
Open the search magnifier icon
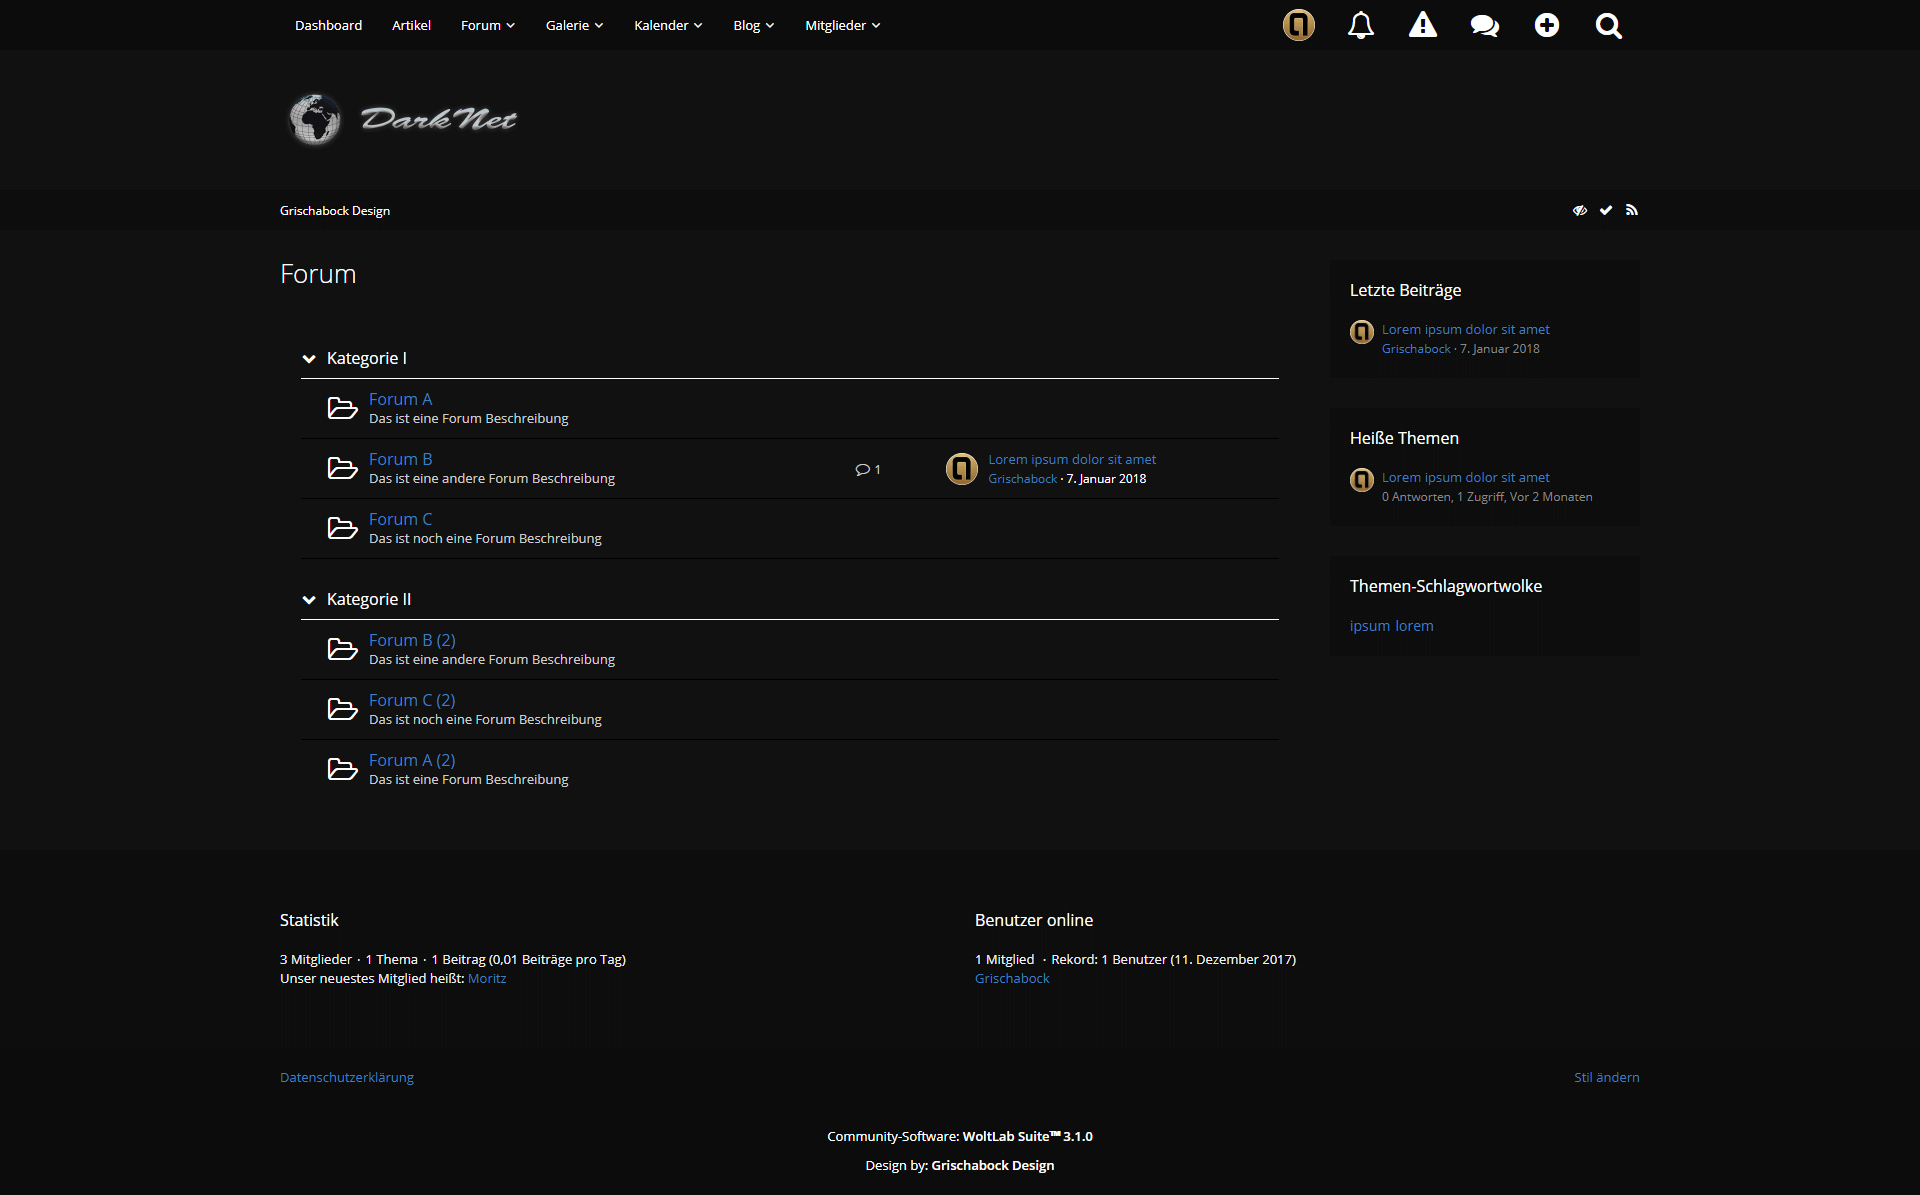coord(1608,25)
